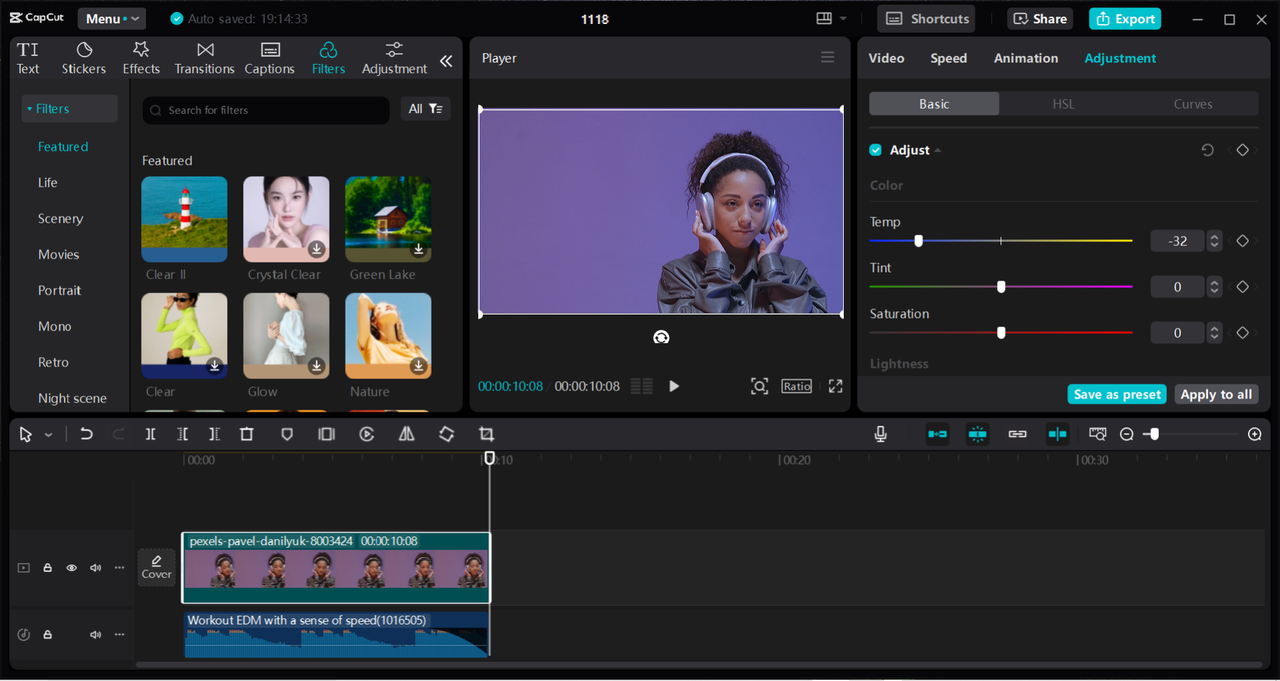The width and height of the screenshot is (1280, 681).
Task: Lock the video track
Action: coord(47,568)
